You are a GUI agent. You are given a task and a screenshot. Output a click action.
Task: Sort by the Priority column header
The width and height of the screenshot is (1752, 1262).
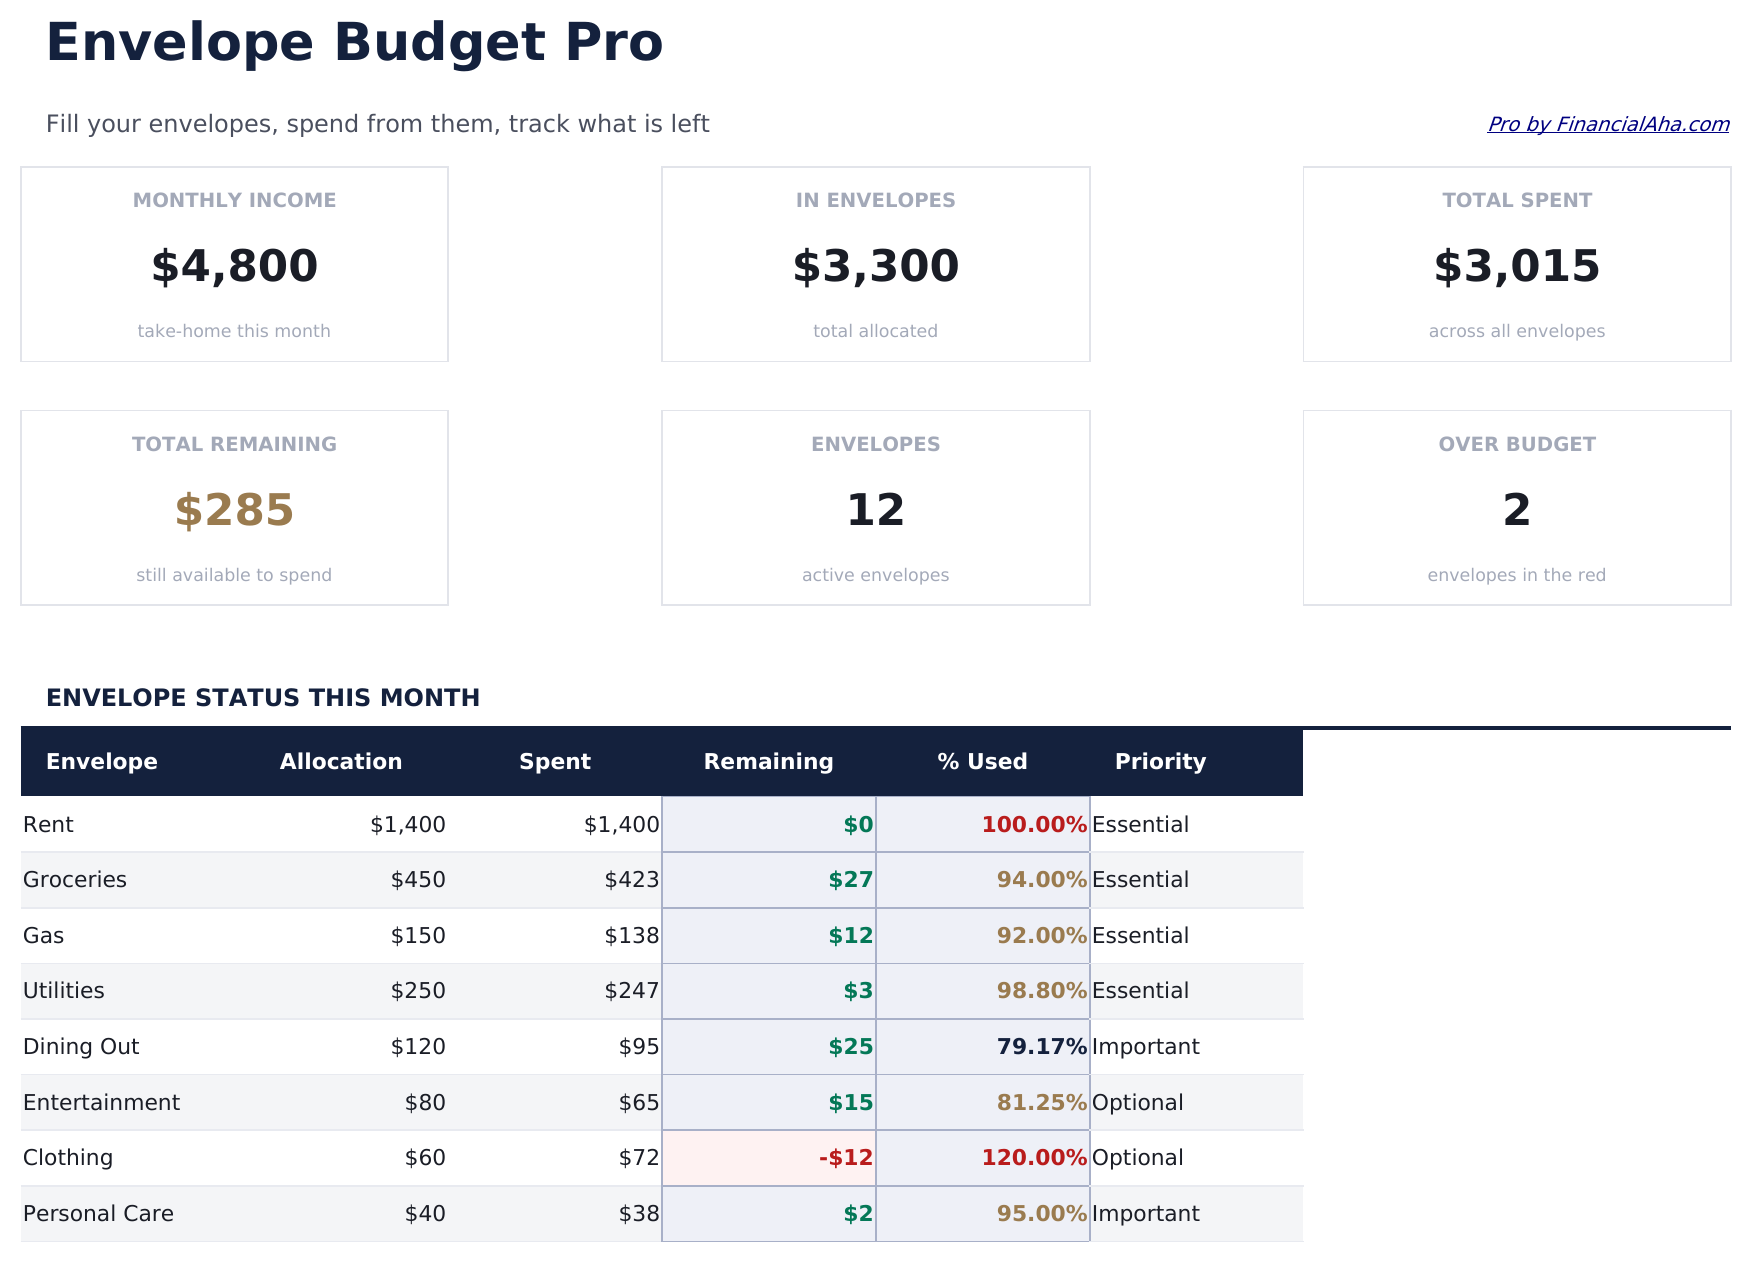pos(1160,761)
